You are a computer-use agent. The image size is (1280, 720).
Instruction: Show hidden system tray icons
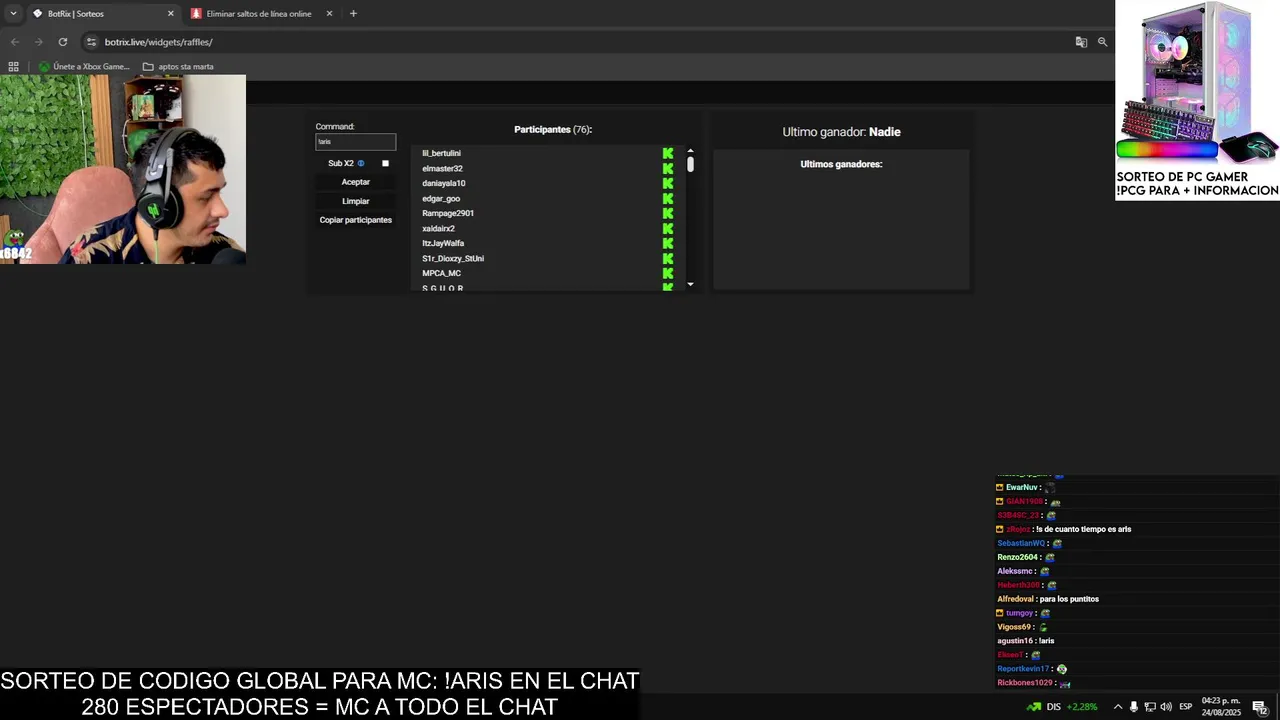[1118, 707]
